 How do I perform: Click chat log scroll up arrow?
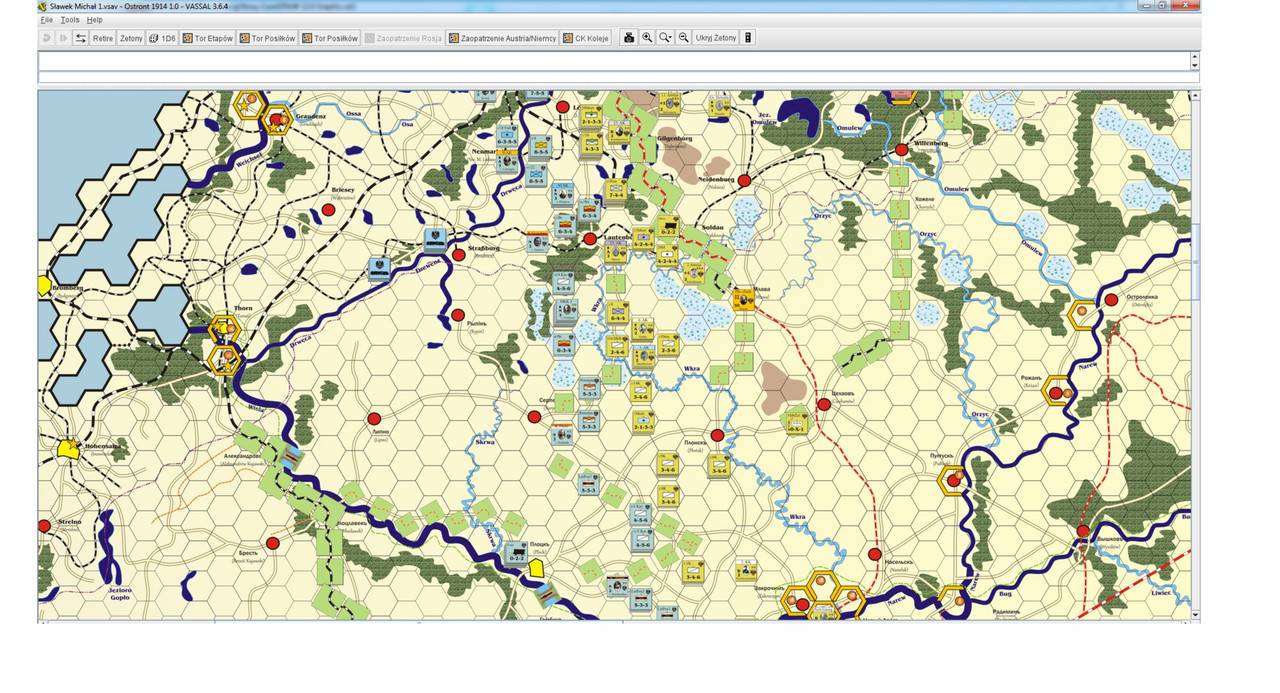click(1195, 56)
